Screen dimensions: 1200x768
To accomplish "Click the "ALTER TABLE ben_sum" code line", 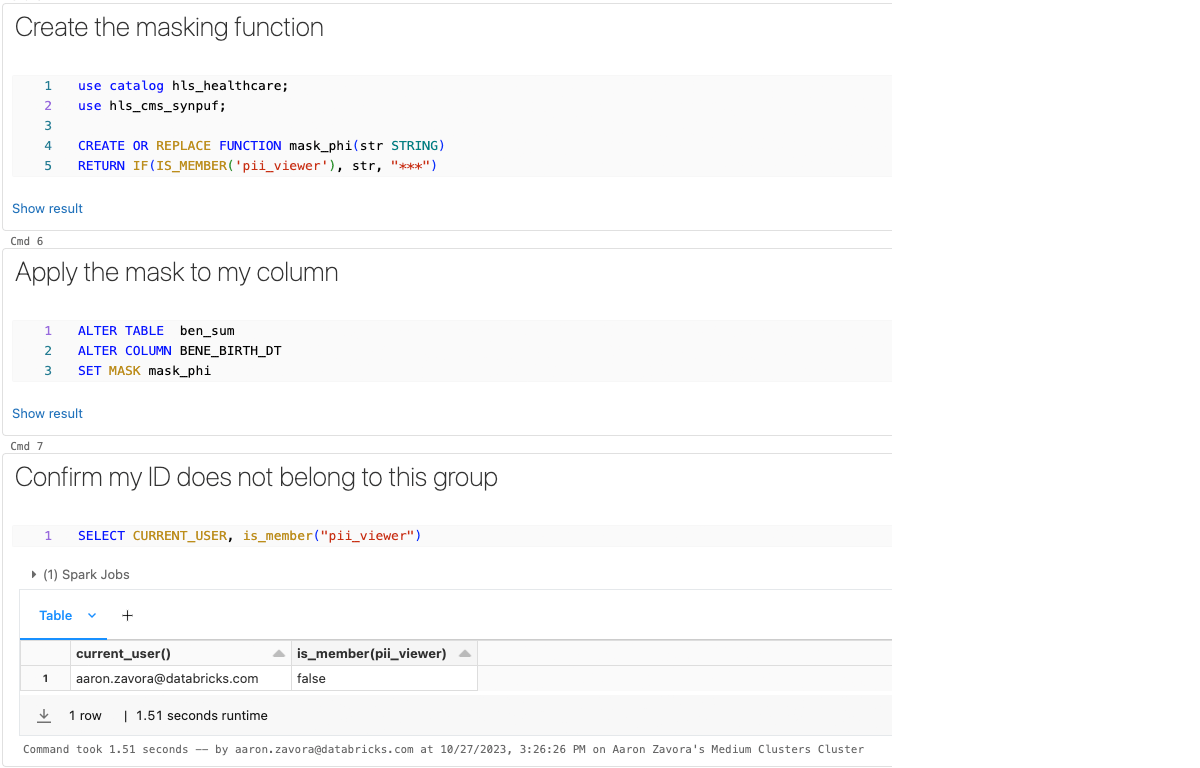I will click(x=156, y=331).
